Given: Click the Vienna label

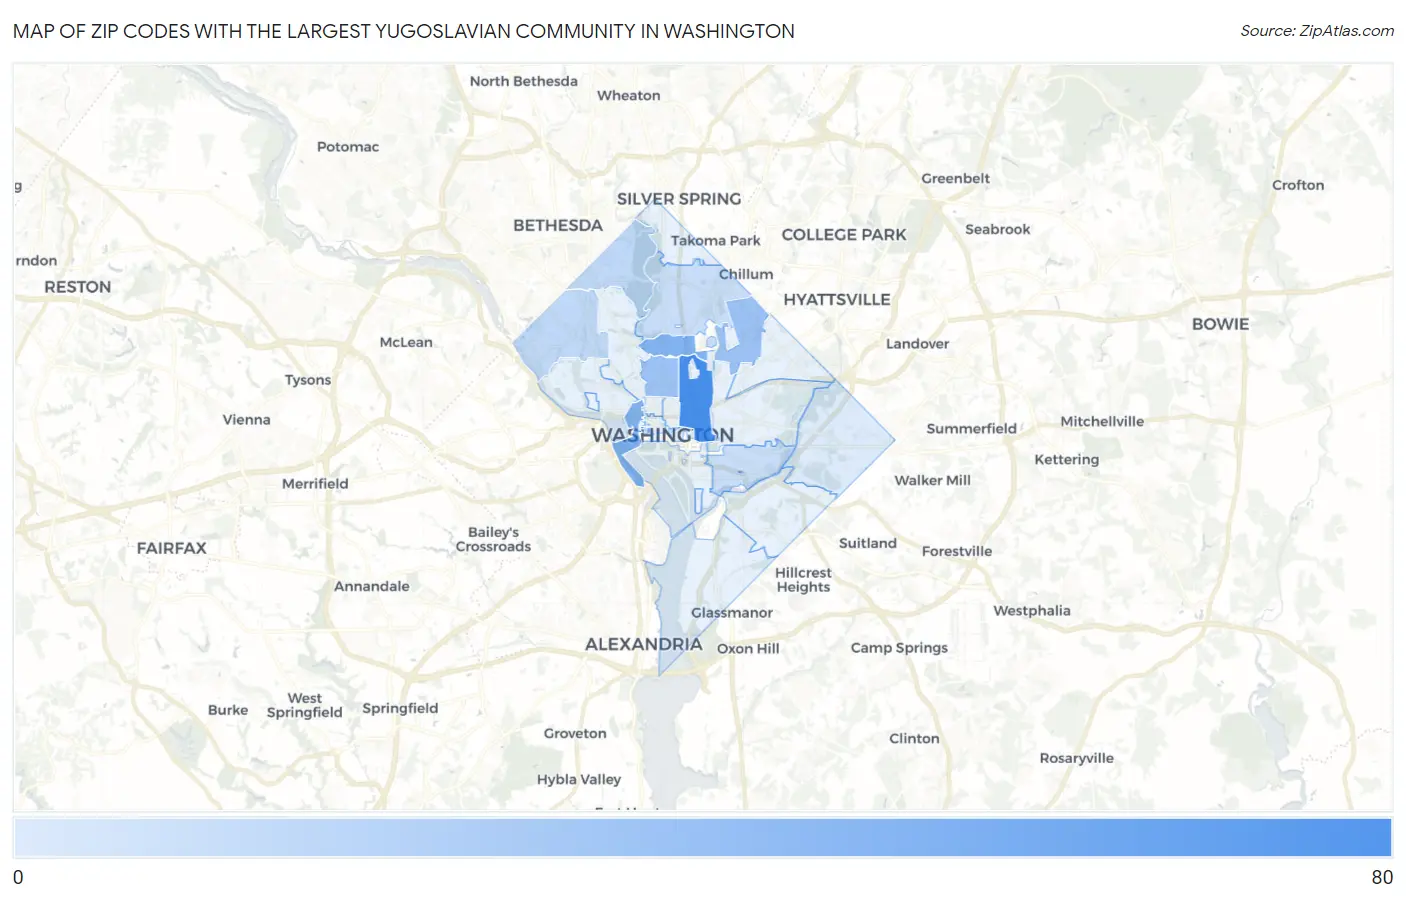Looking at the screenshot, I should pos(247,420).
